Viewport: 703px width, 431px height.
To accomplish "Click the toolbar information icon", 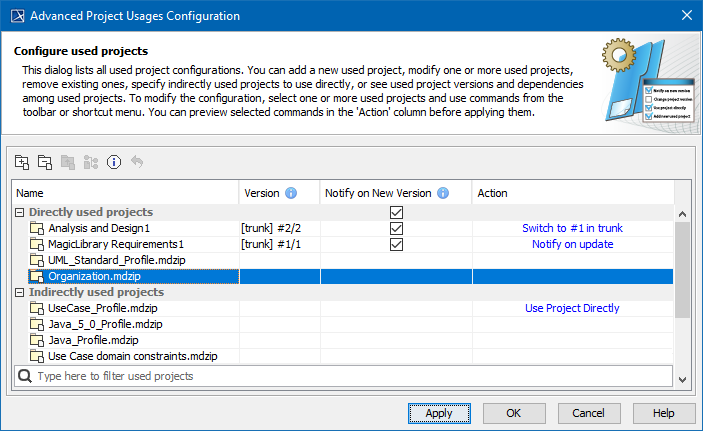I will 114,161.
